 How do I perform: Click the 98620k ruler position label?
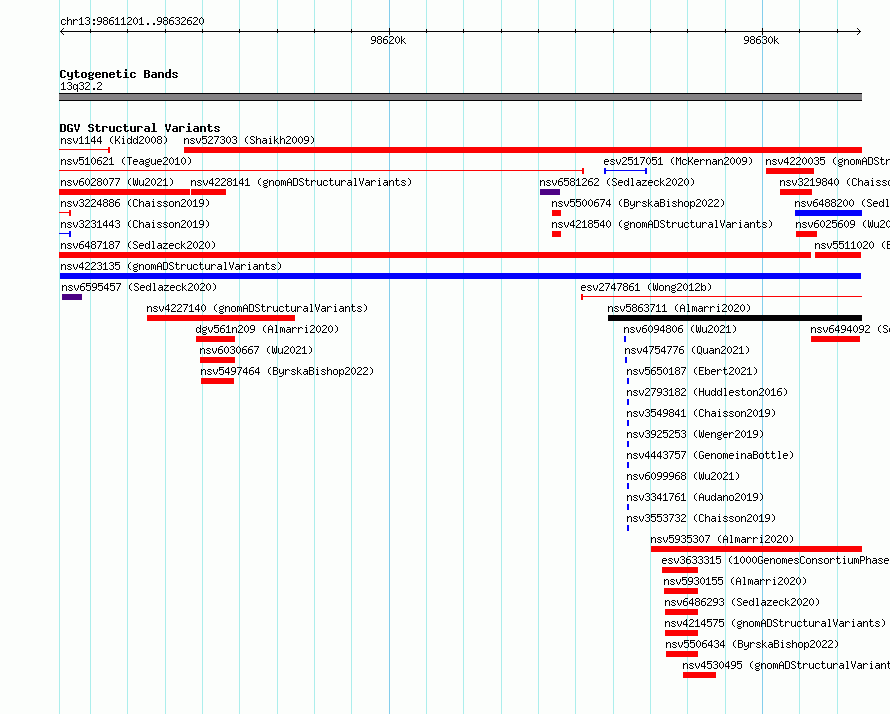pos(388,40)
